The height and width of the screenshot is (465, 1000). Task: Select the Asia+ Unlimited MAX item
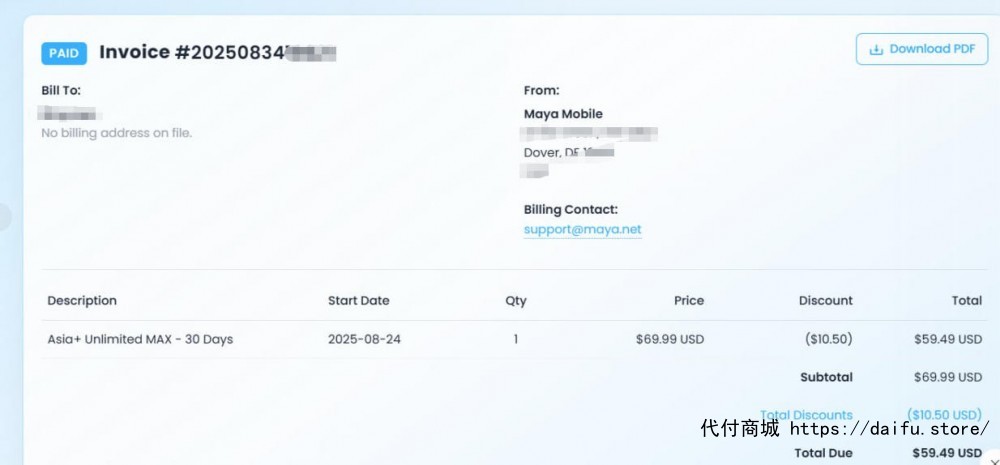140,339
